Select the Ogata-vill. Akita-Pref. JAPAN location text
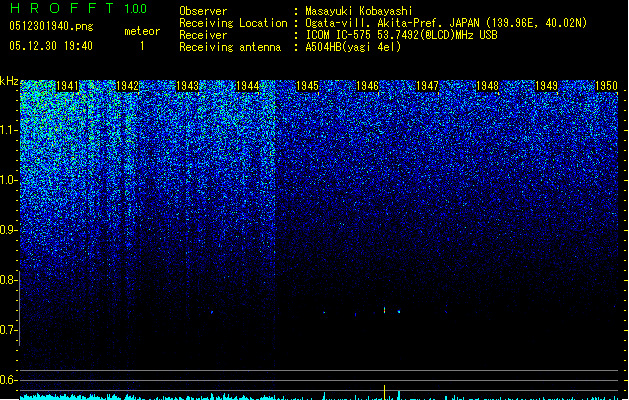 [x=446, y=23]
